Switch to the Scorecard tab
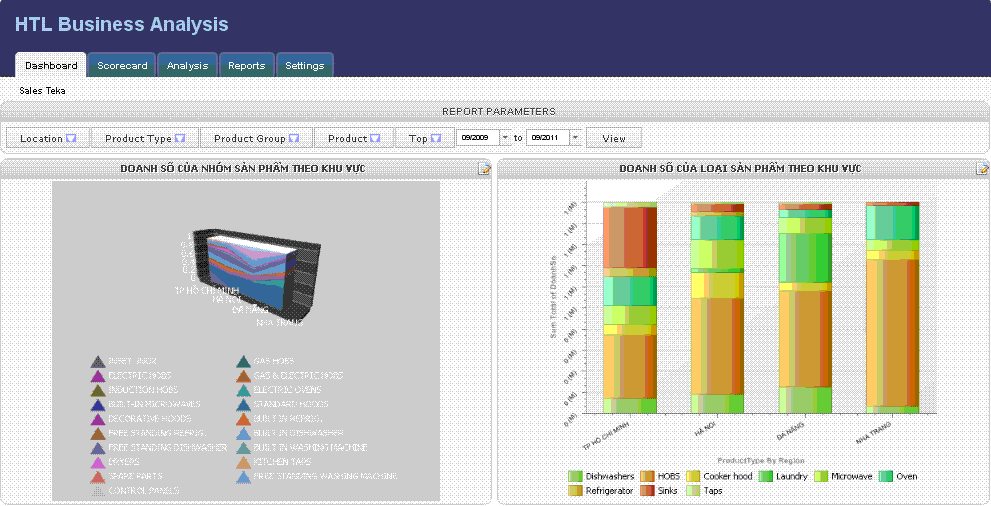 pos(122,66)
